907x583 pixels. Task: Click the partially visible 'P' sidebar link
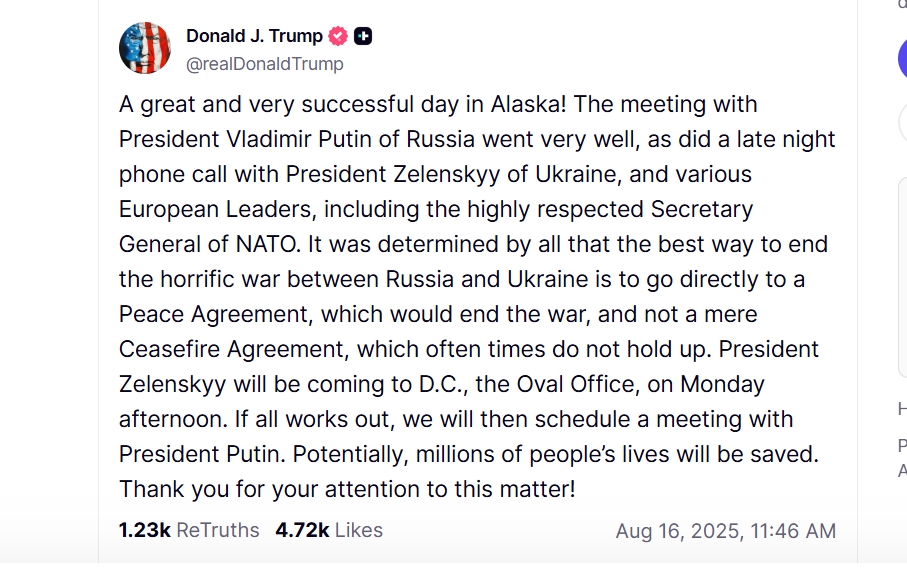click(x=902, y=446)
